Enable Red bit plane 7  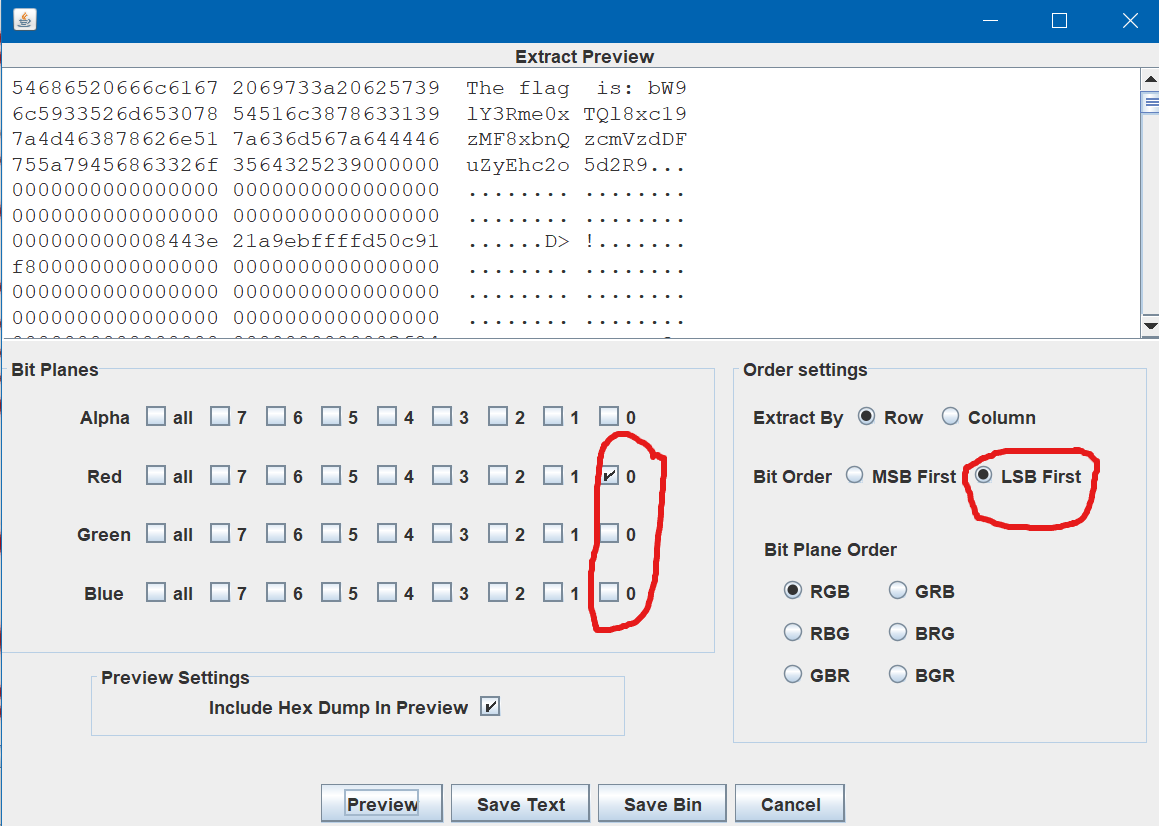tap(220, 476)
